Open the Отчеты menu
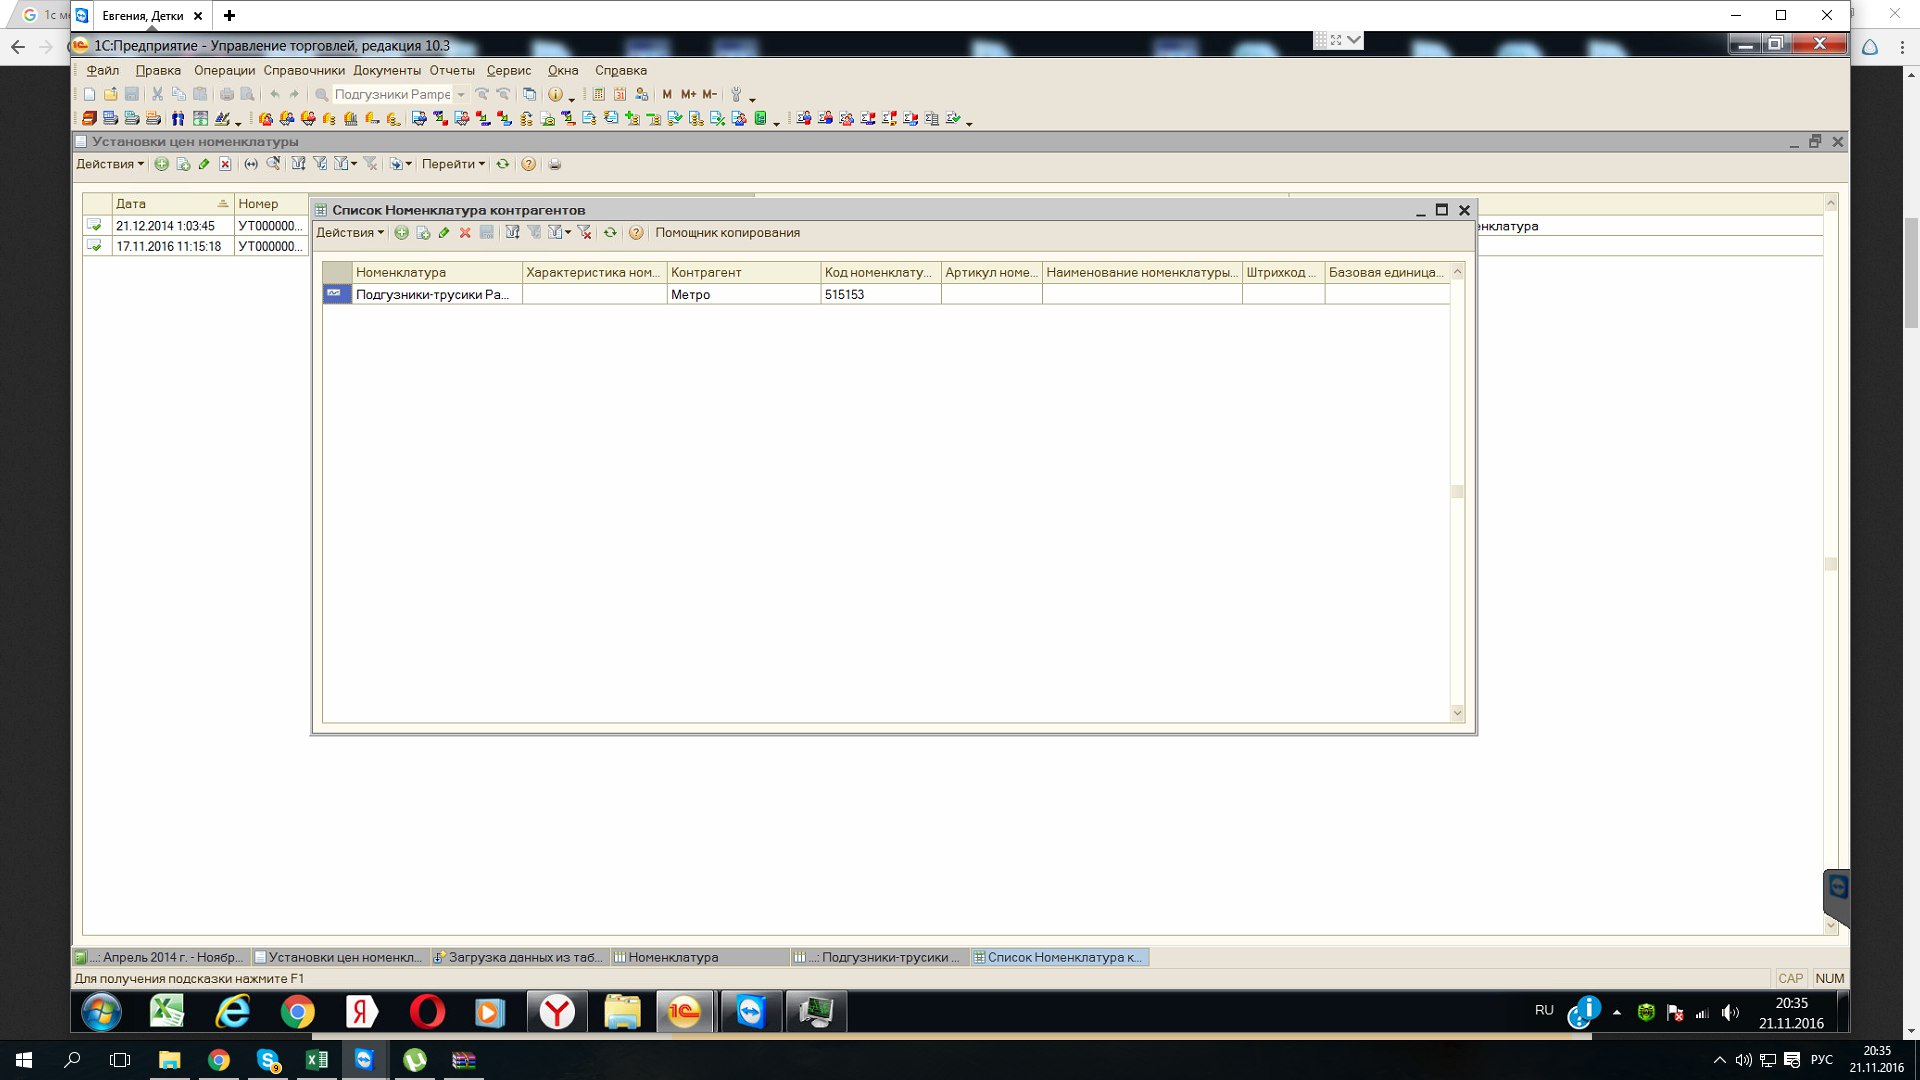The width and height of the screenshot is (1920, 1080). [452, 70]
